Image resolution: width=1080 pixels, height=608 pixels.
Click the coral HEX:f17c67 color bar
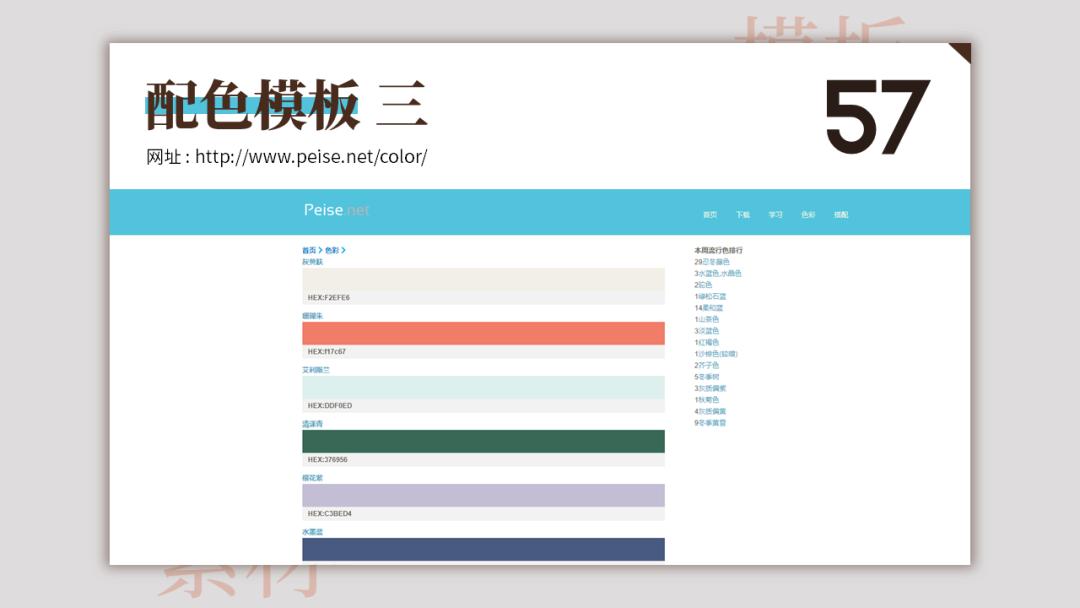[485, 332]
